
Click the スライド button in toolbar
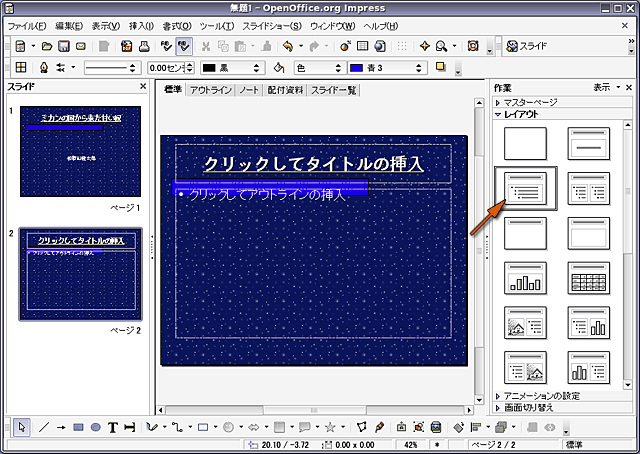(x=527, y=46)
